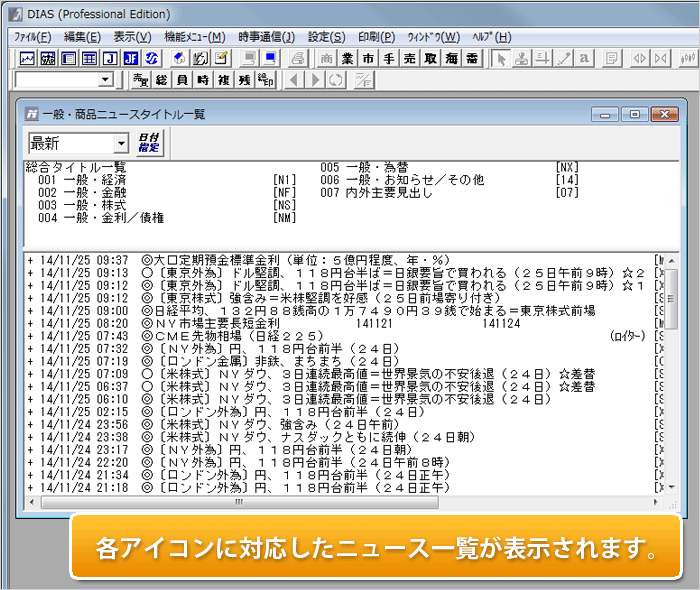Image resolution: width=700 pixels, height=590 pixels.
Task: Open the ファイル(F) menu
Action: point(33,37)
